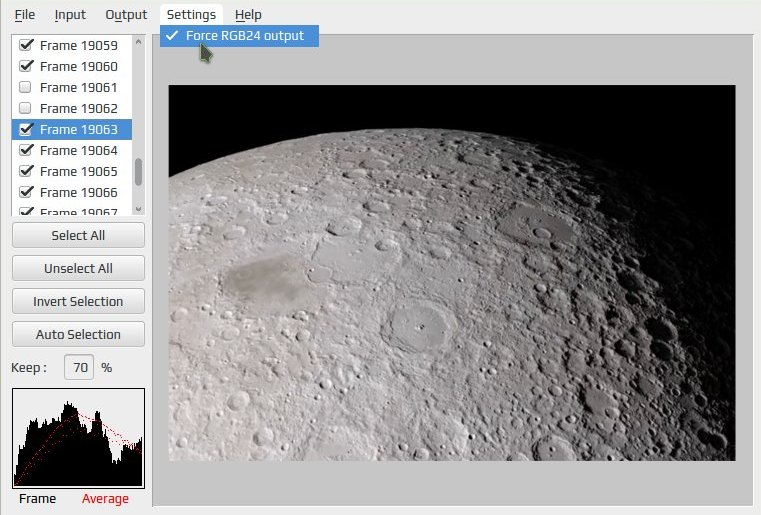
Task: Click the Unselect All button
Action: tap(78, 268)
